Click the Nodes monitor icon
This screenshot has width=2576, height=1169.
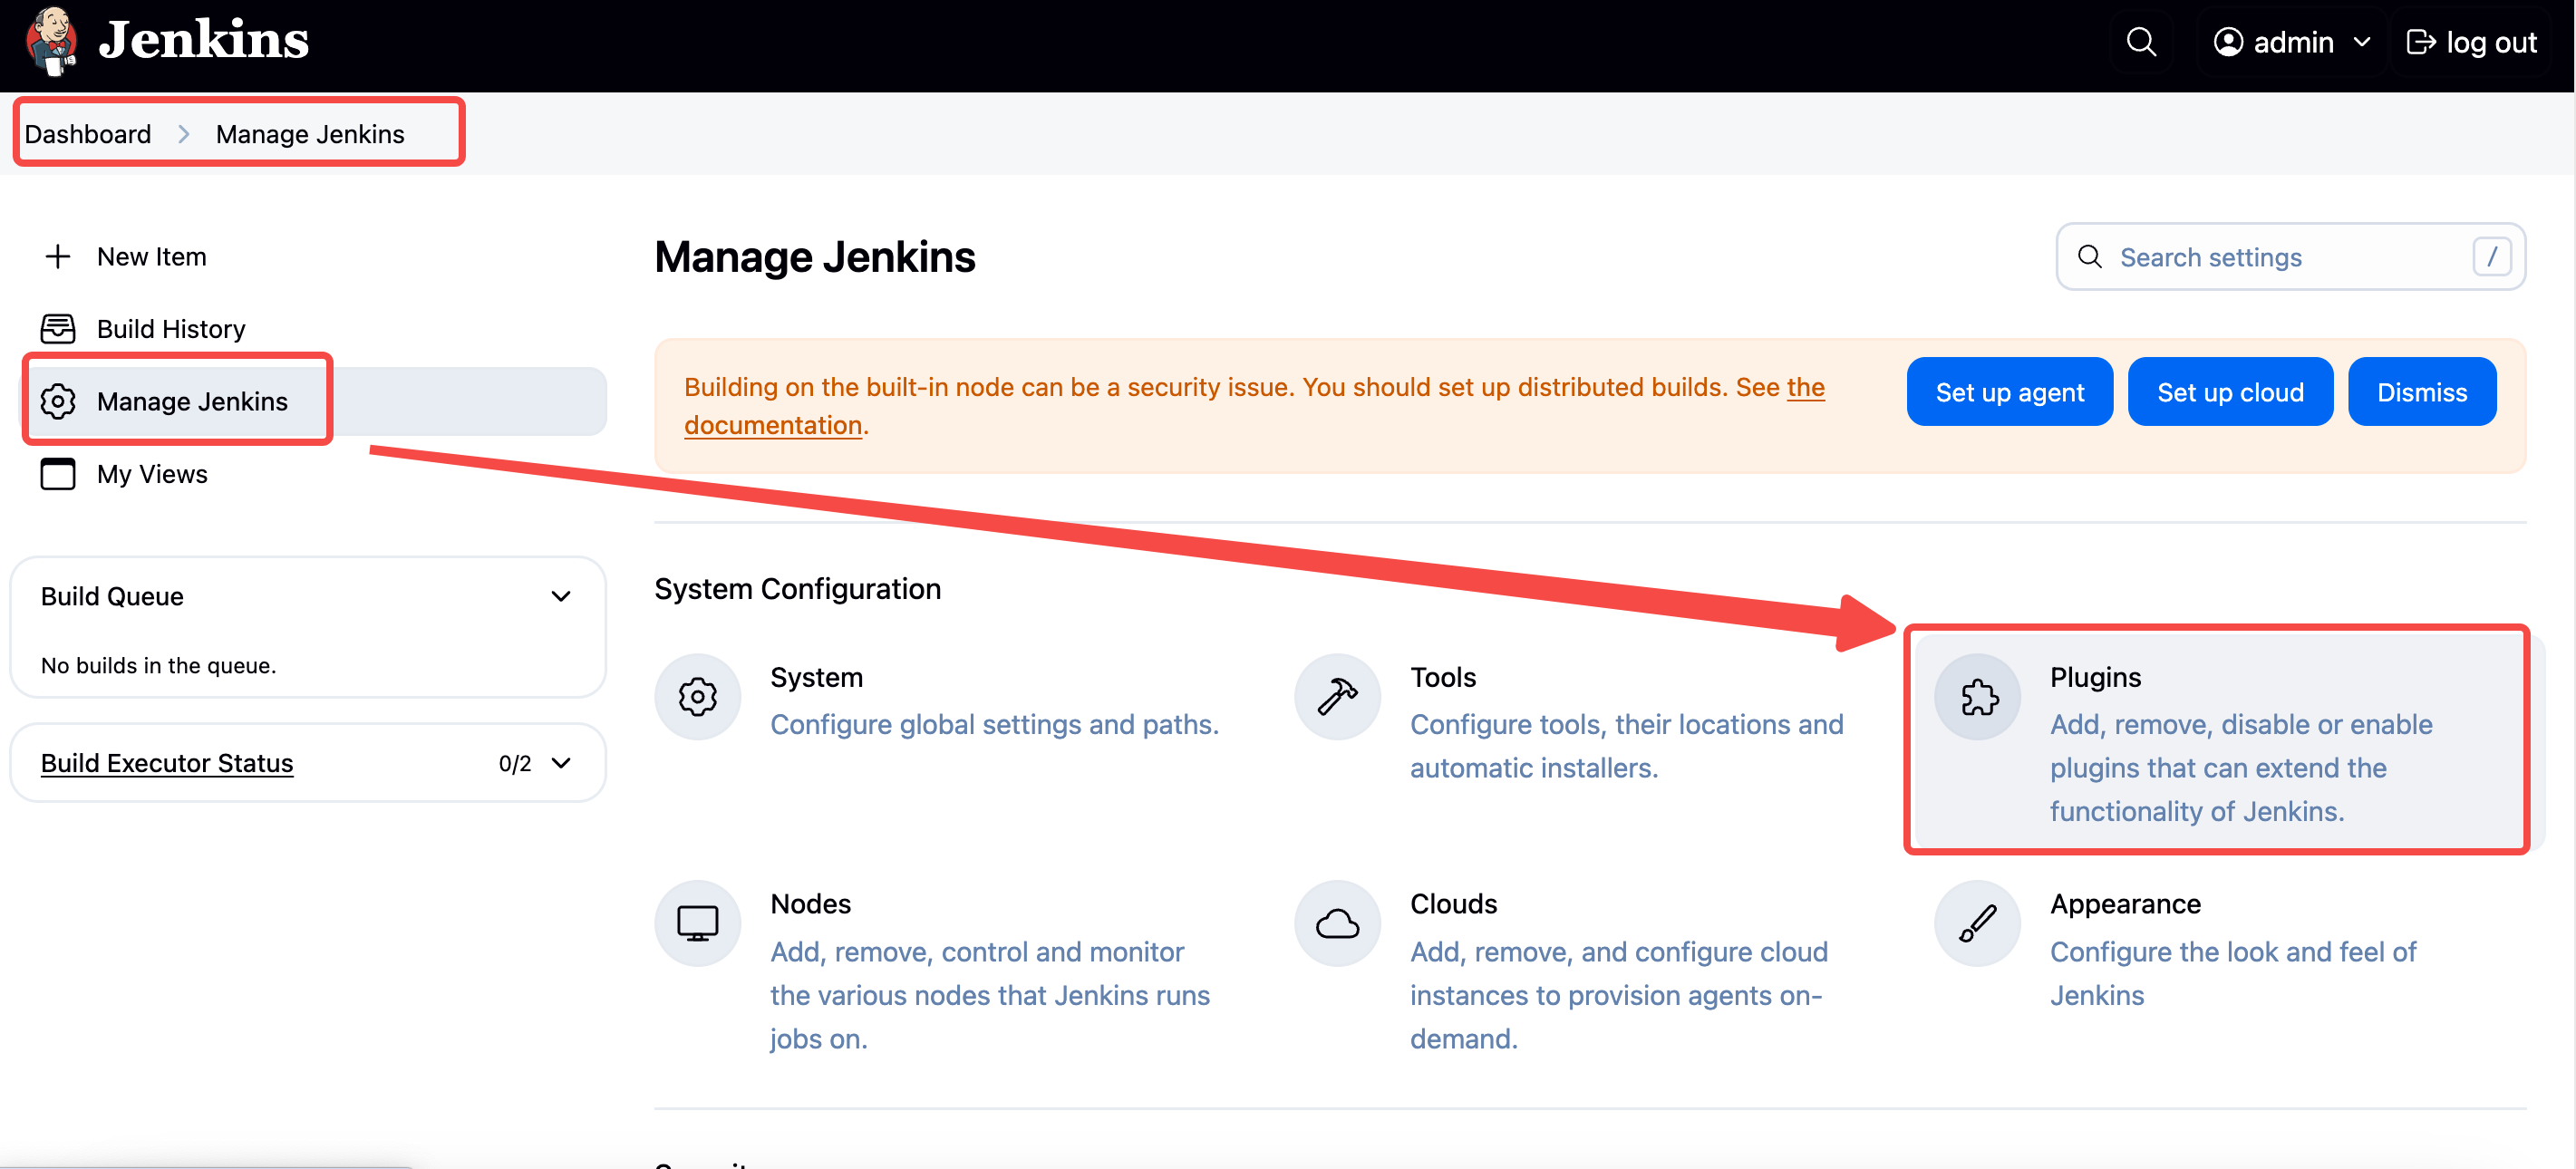[698, 923]
